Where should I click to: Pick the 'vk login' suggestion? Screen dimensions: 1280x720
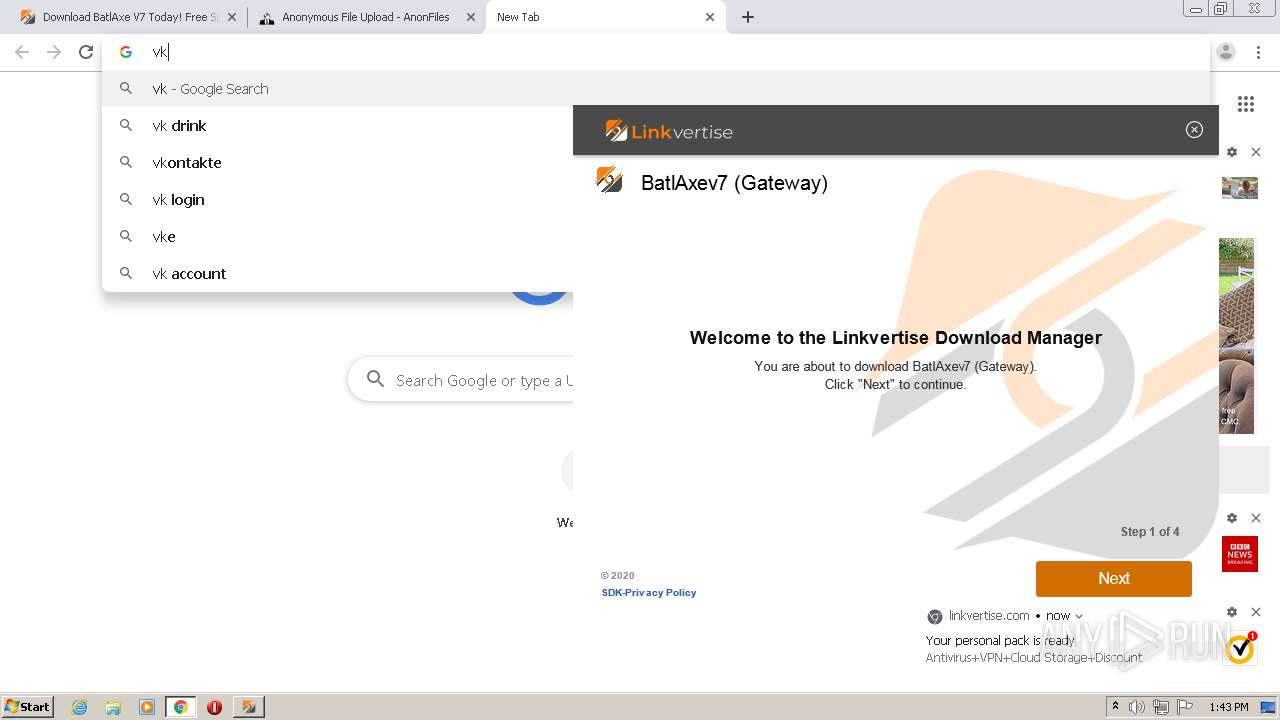pyautogui.click(x=337, y=200)
